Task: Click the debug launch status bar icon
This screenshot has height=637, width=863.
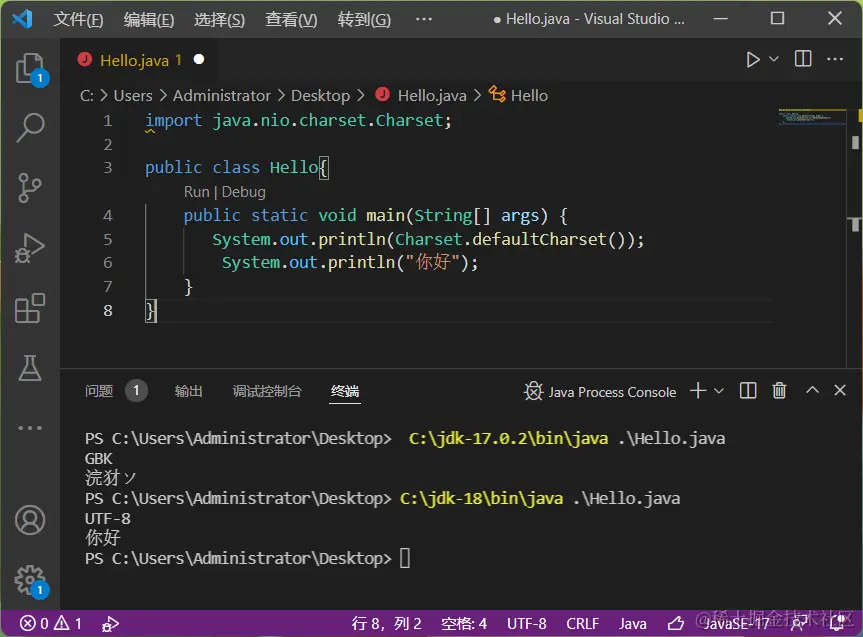Action: (110, 624)
